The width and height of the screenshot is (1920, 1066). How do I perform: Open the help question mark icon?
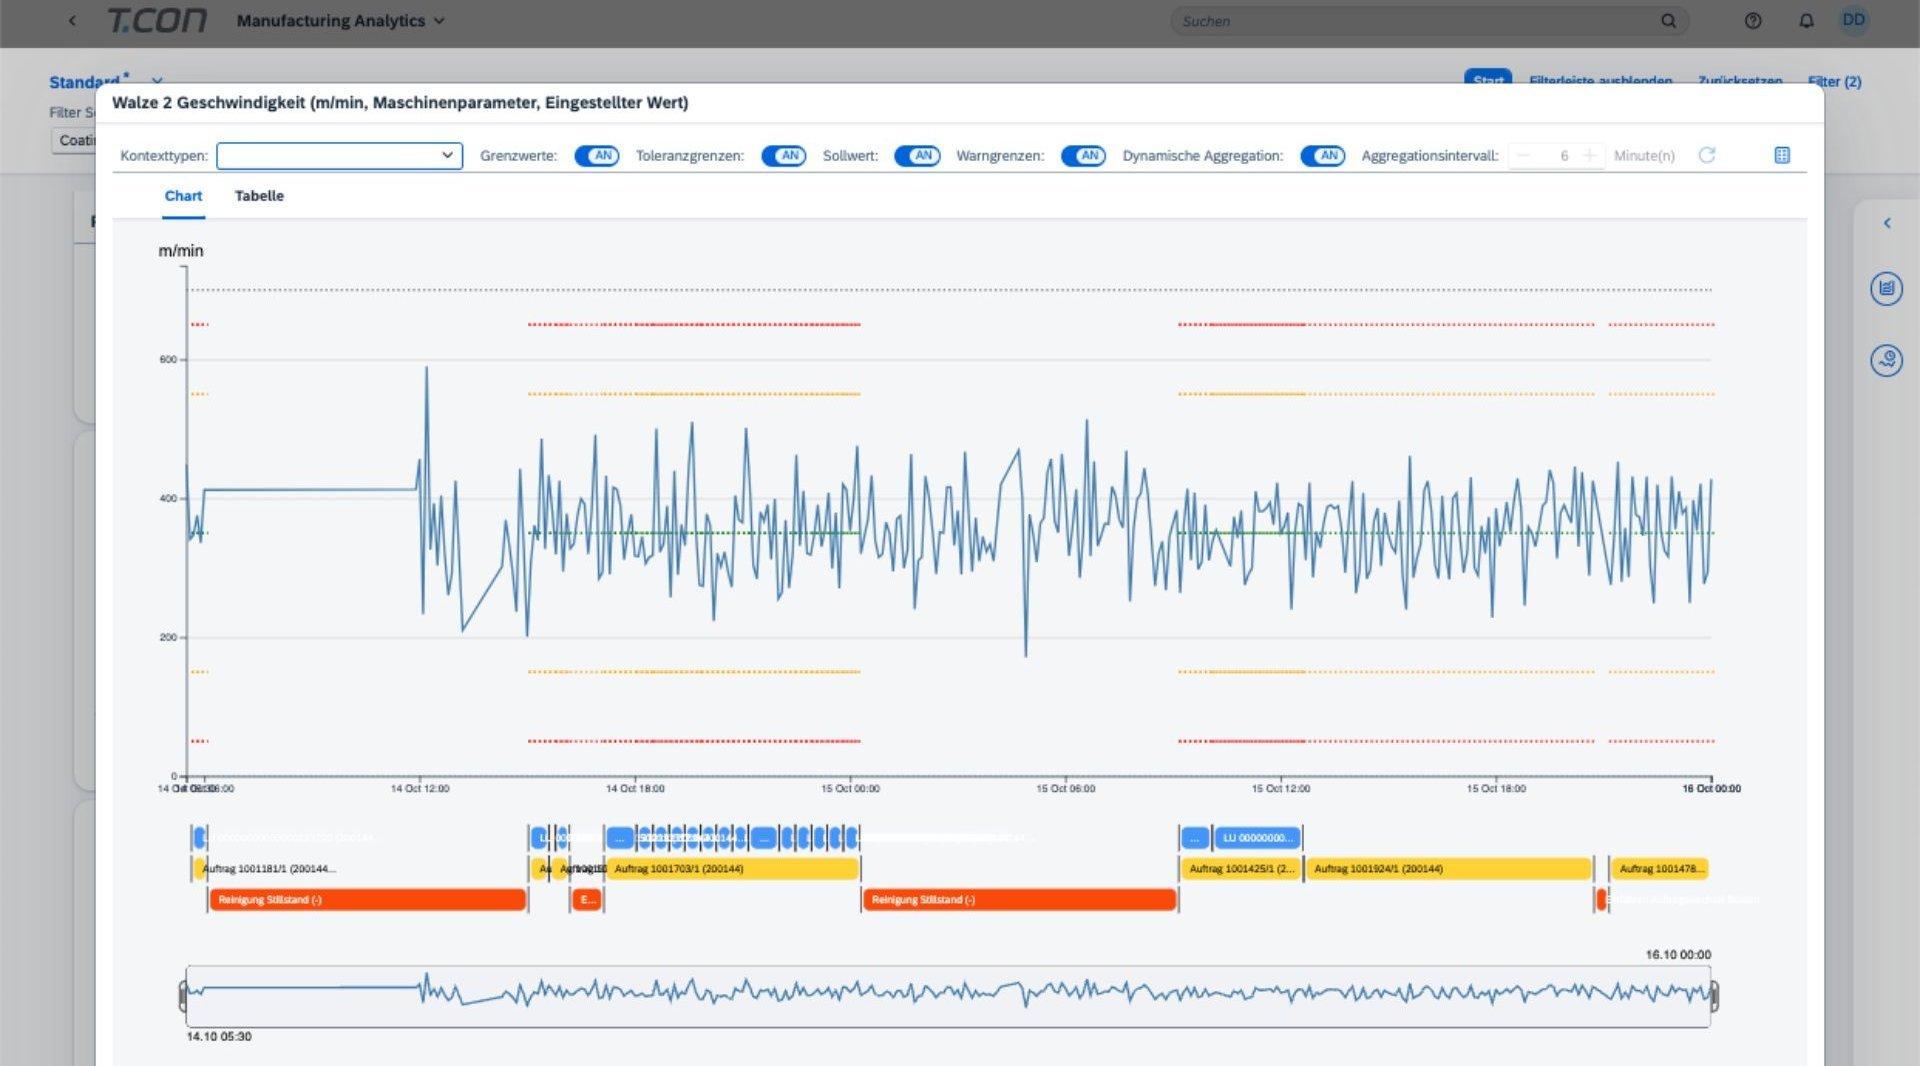(1753, 21)
